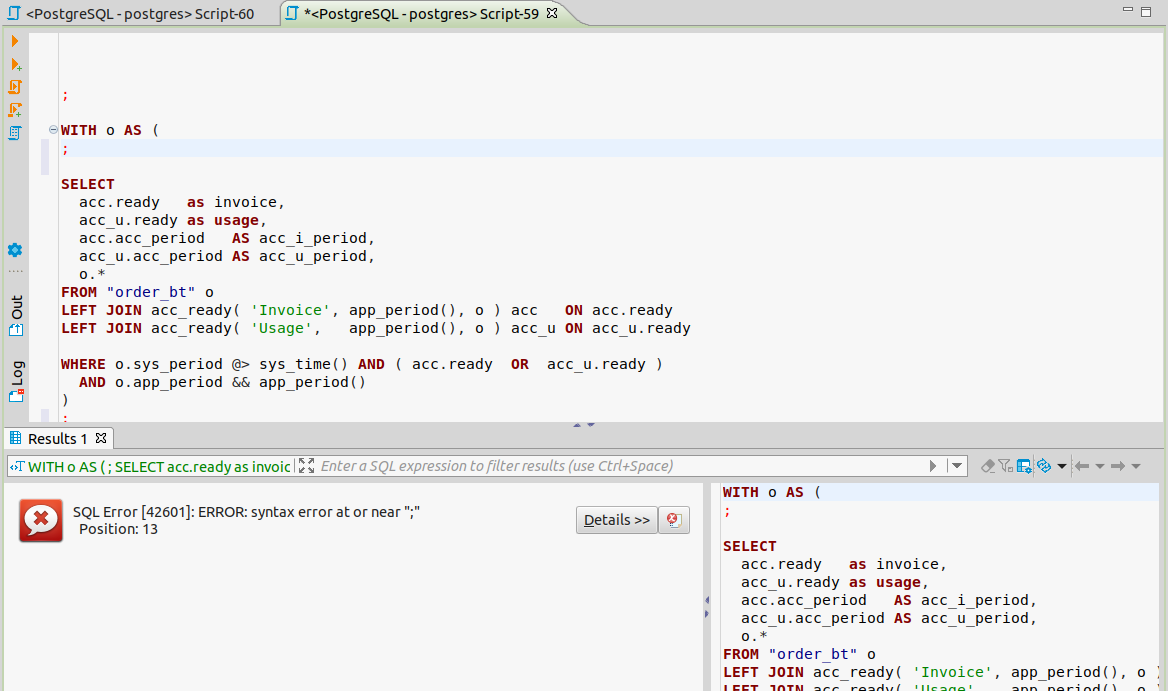The width and height of the screenshot is (1168, 691).
Task: Open the Log side panel
Action: pos(13,380)
